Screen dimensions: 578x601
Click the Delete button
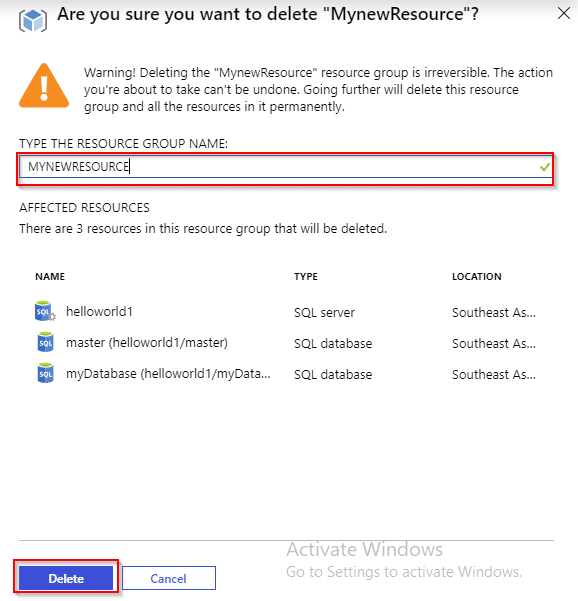pyautogui.click(x=66, y=578)
